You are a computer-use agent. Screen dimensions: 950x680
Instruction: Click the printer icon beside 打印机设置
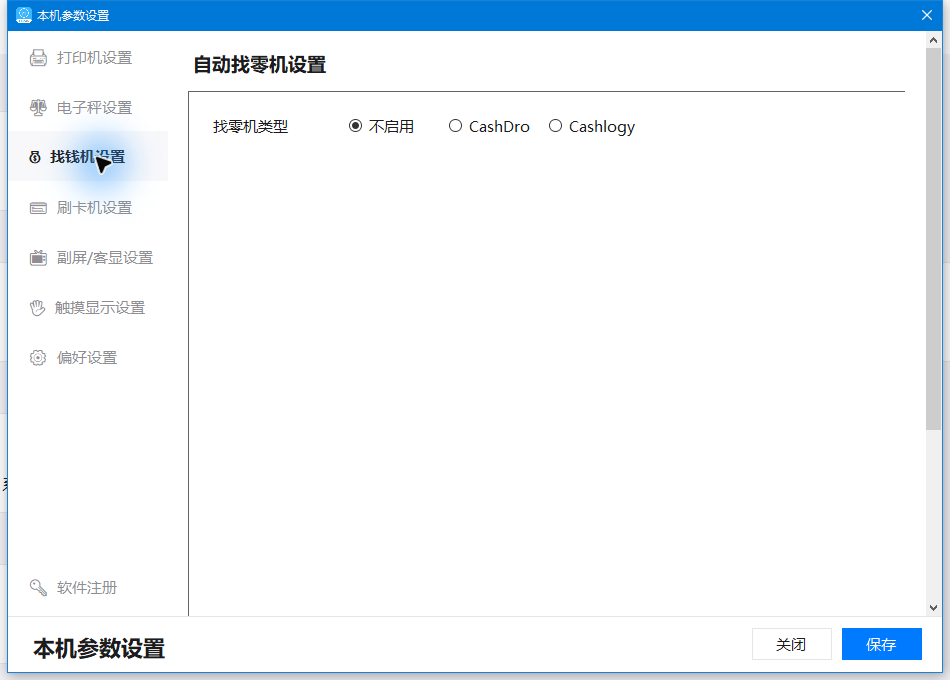pyautogui.click(x=38, y=58)
